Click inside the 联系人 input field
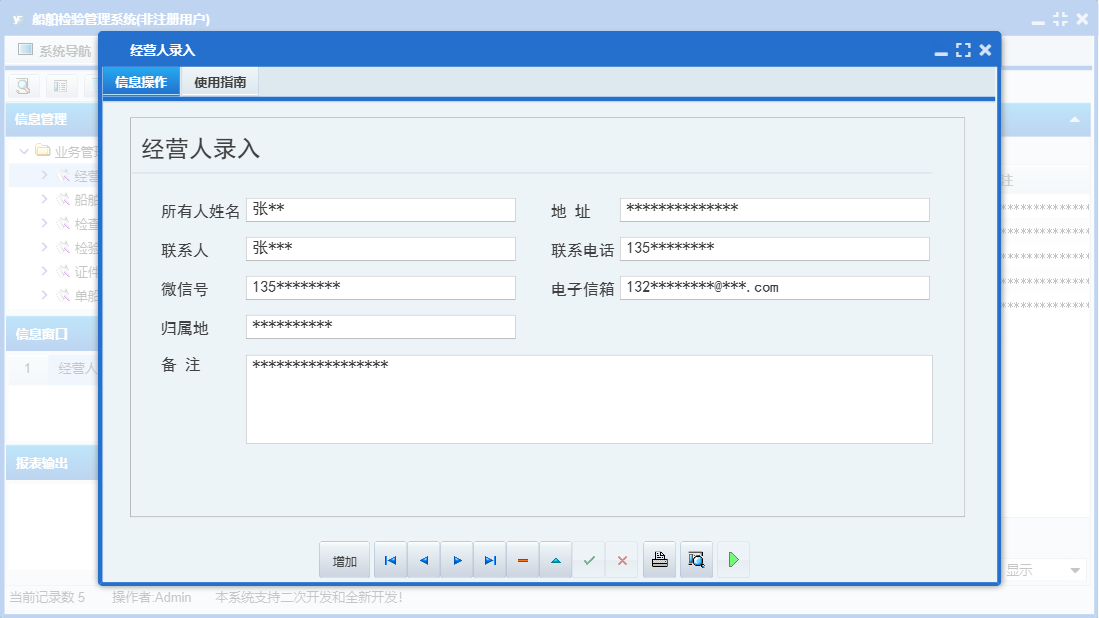This screenshot has height=618, width=1099. [381, 248]
